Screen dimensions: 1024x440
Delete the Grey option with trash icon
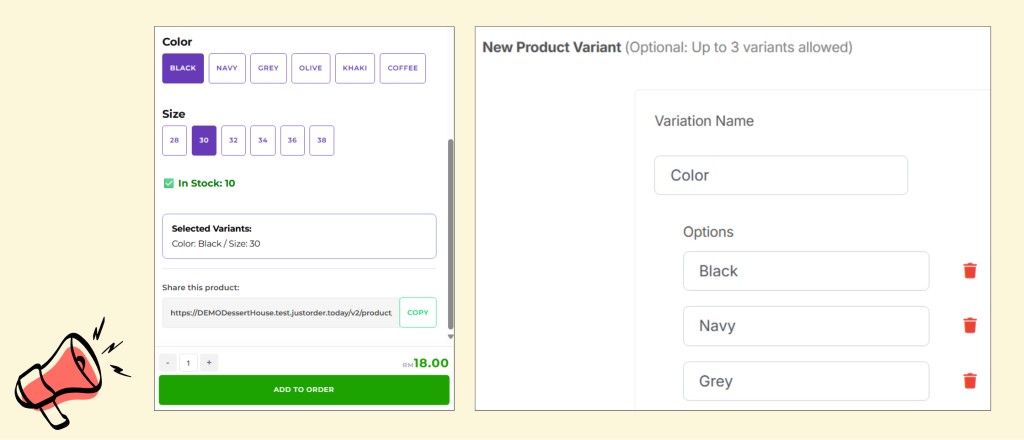pos(969,381)
